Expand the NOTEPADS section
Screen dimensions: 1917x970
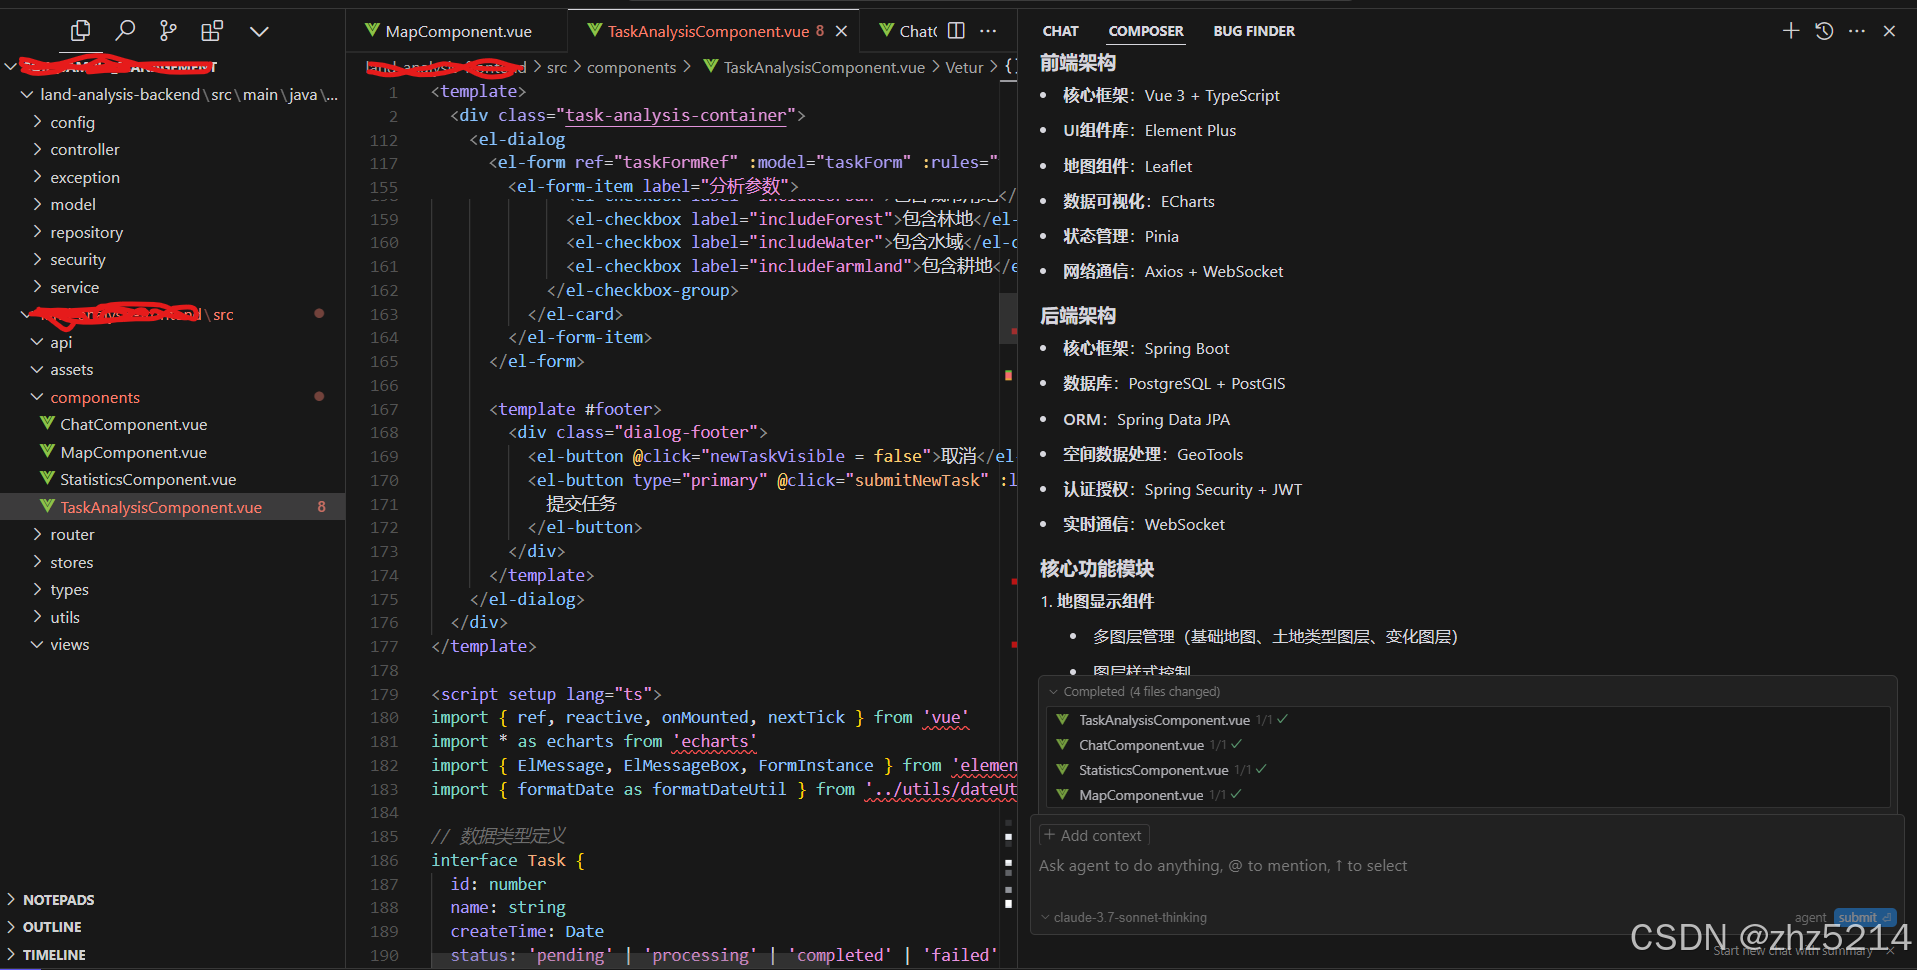click(58, 900)
